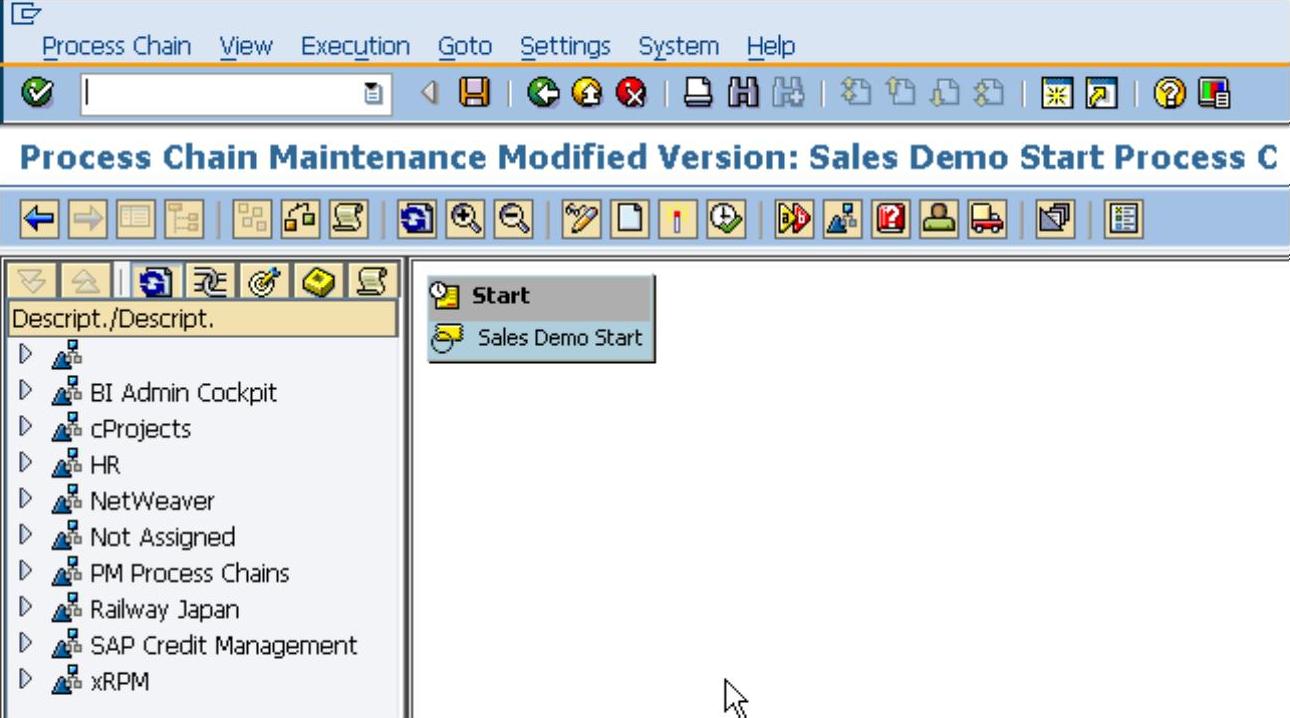Click the Print icon

click(x=698, y=94)
